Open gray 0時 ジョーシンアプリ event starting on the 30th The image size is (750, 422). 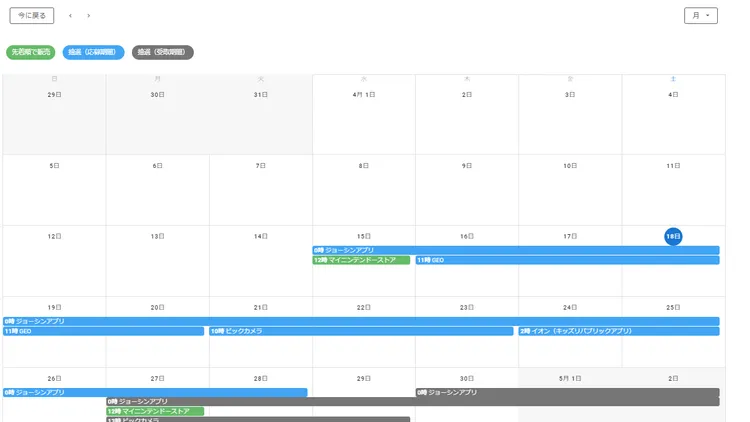567,392
